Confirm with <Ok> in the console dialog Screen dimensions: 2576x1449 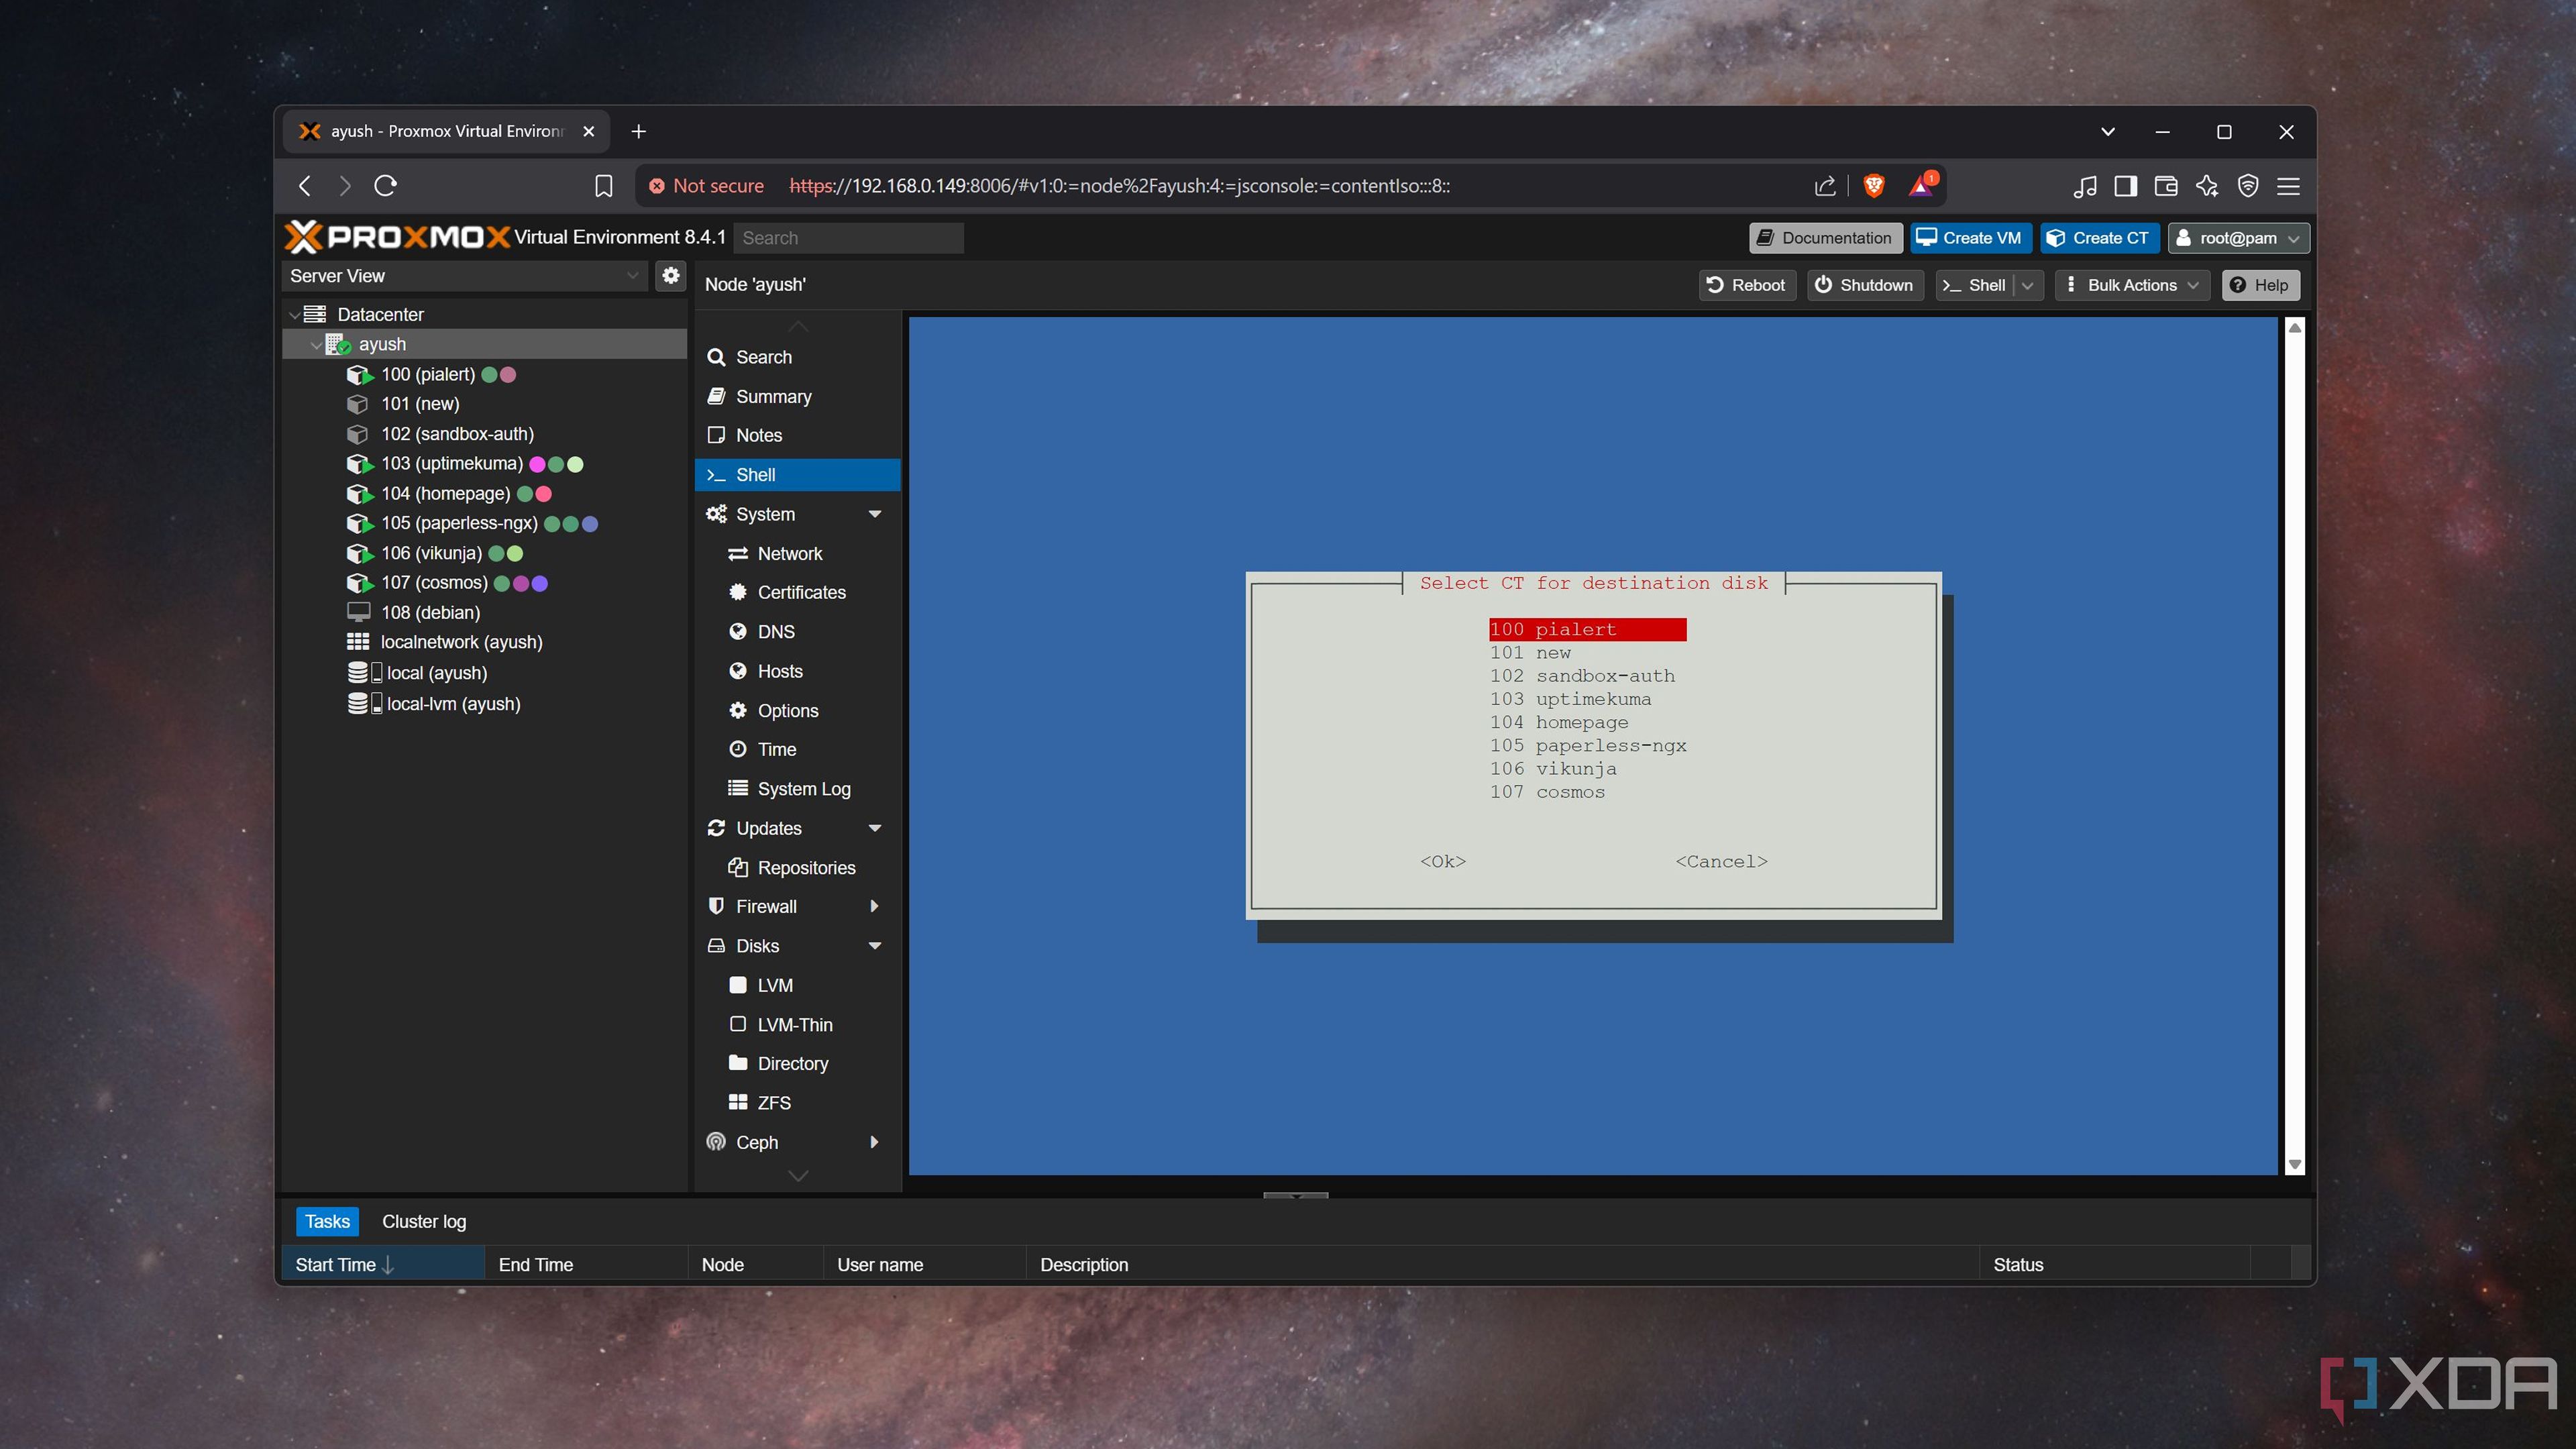click(x=1443, y=862)
